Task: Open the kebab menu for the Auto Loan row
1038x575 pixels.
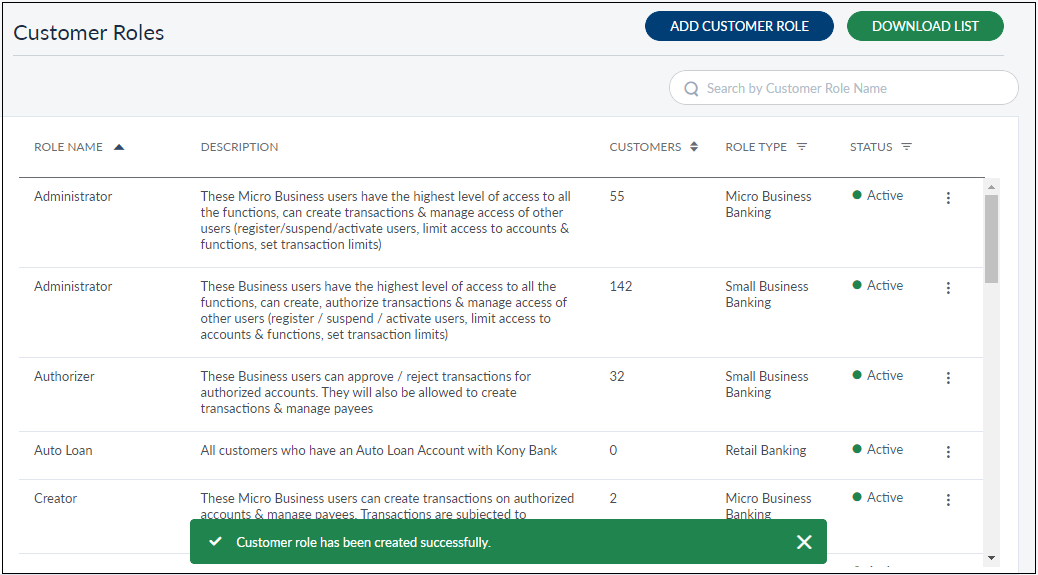Action: click(948, 452)
